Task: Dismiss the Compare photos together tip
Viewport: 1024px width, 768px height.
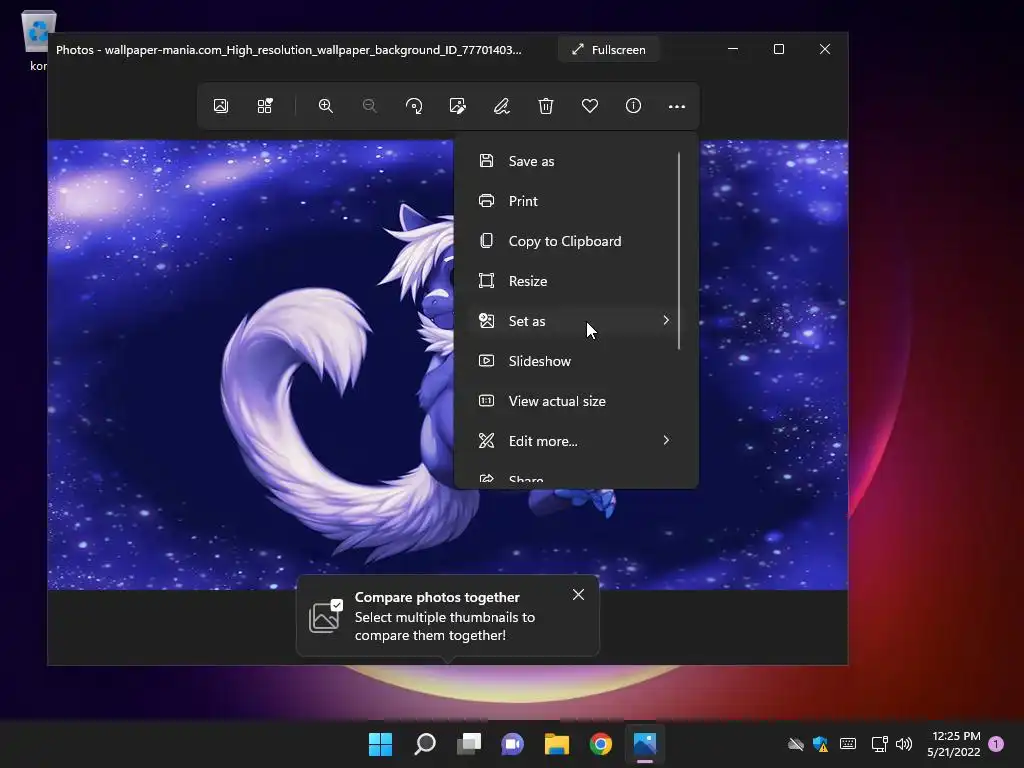Action: click(x=578, y=594)
